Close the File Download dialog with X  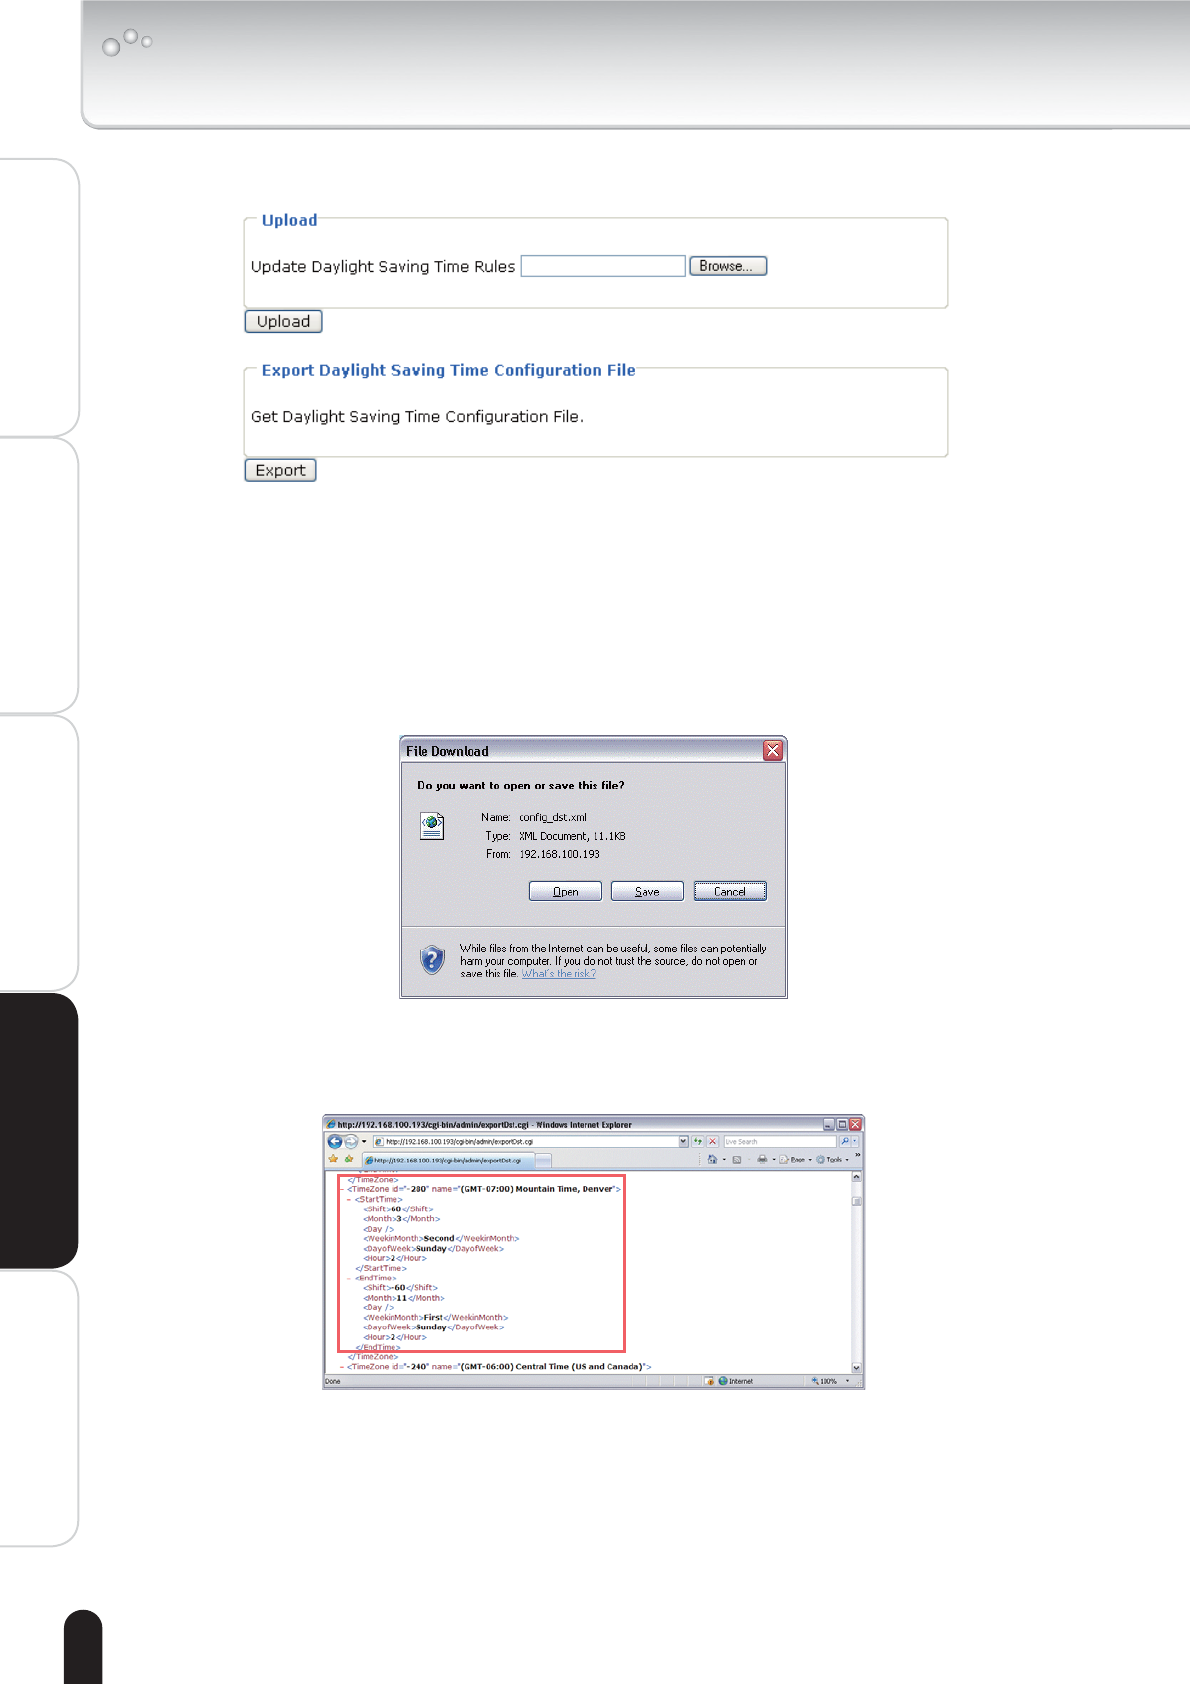[773, 750]
